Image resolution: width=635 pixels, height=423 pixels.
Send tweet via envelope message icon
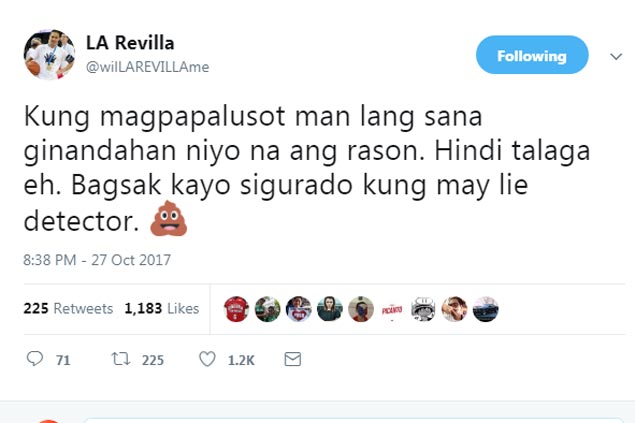[x=292, y=359]
